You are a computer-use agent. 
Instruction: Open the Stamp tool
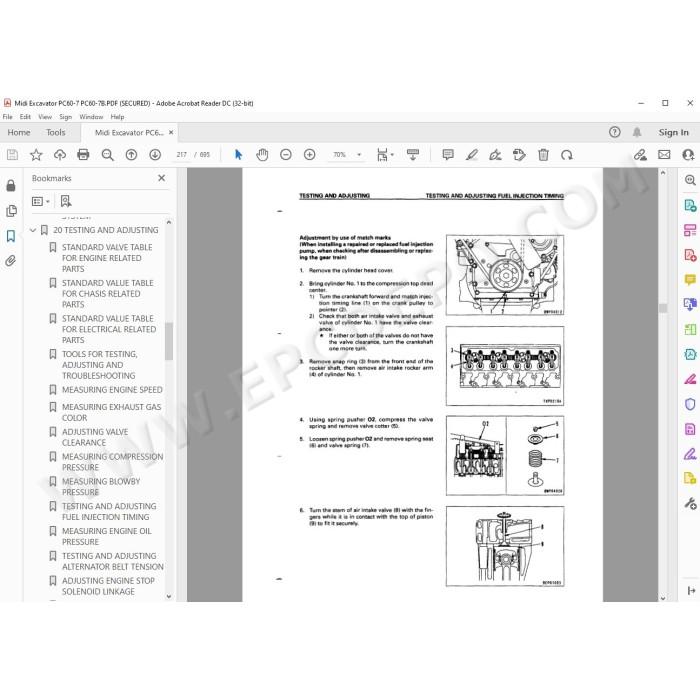pyautogui.click(x=519, y=155)
